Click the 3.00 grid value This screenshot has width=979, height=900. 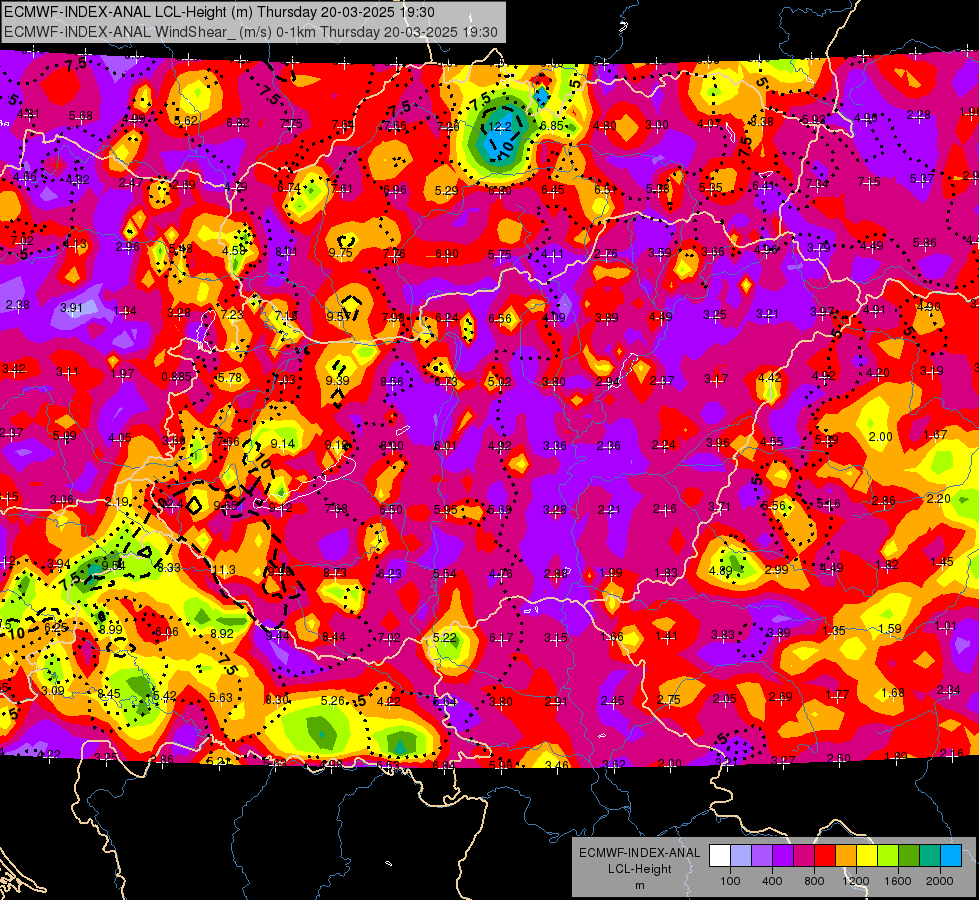(657, 125)
